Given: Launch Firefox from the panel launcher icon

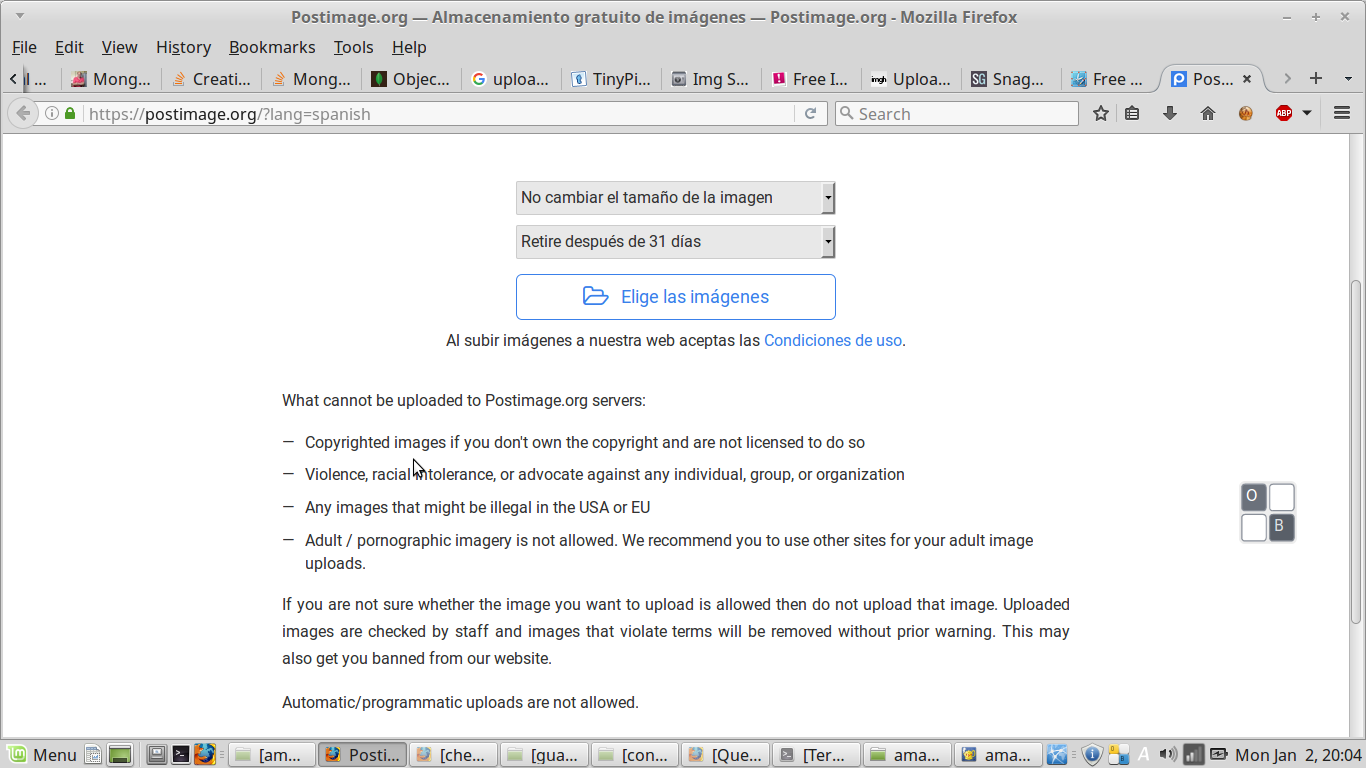Looking at the screenshot, I should 205,754.
